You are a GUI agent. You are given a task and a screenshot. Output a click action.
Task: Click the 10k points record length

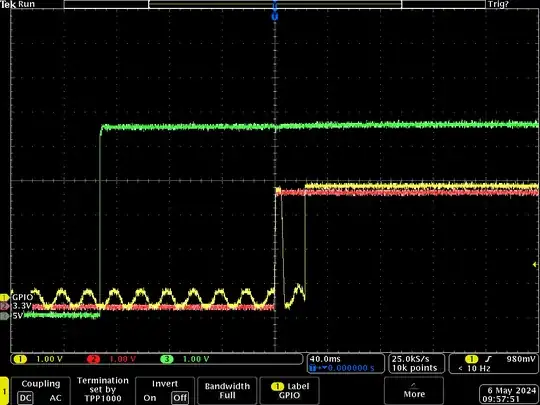click(414, 368)
